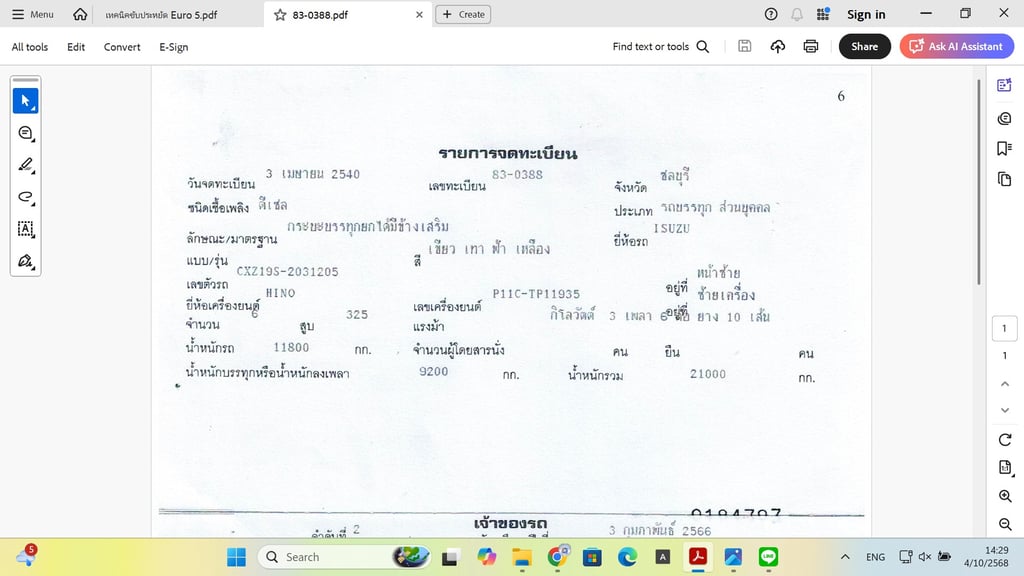This screenshot has height=576, width=1024.
Task: Open the fill and sign pen tool
Action: point(26,261)
